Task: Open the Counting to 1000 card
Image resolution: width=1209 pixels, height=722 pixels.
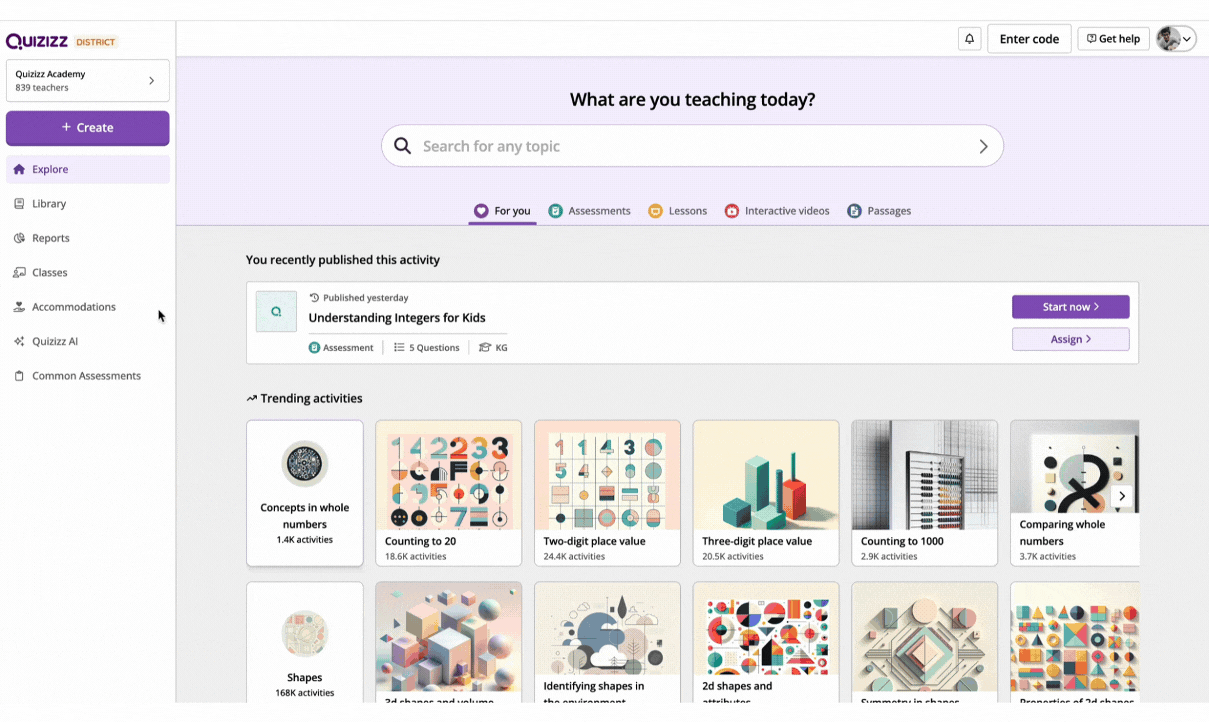Action: 925,493
